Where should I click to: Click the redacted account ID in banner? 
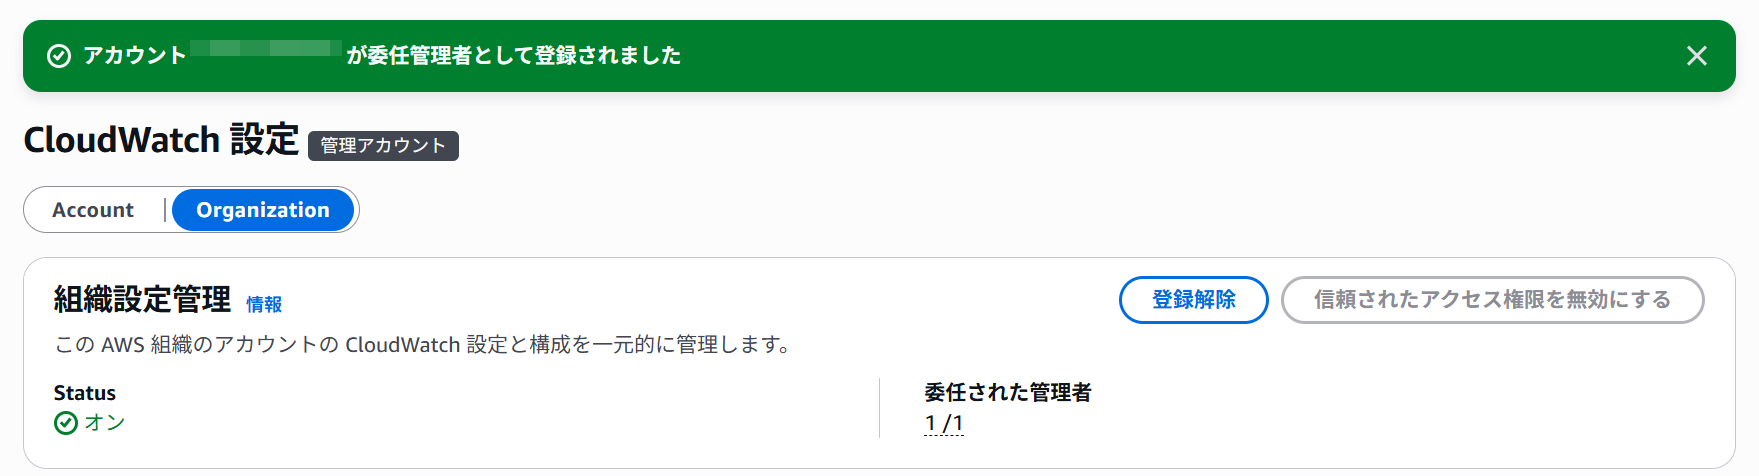pyautogui.click(x=266, y=49)
